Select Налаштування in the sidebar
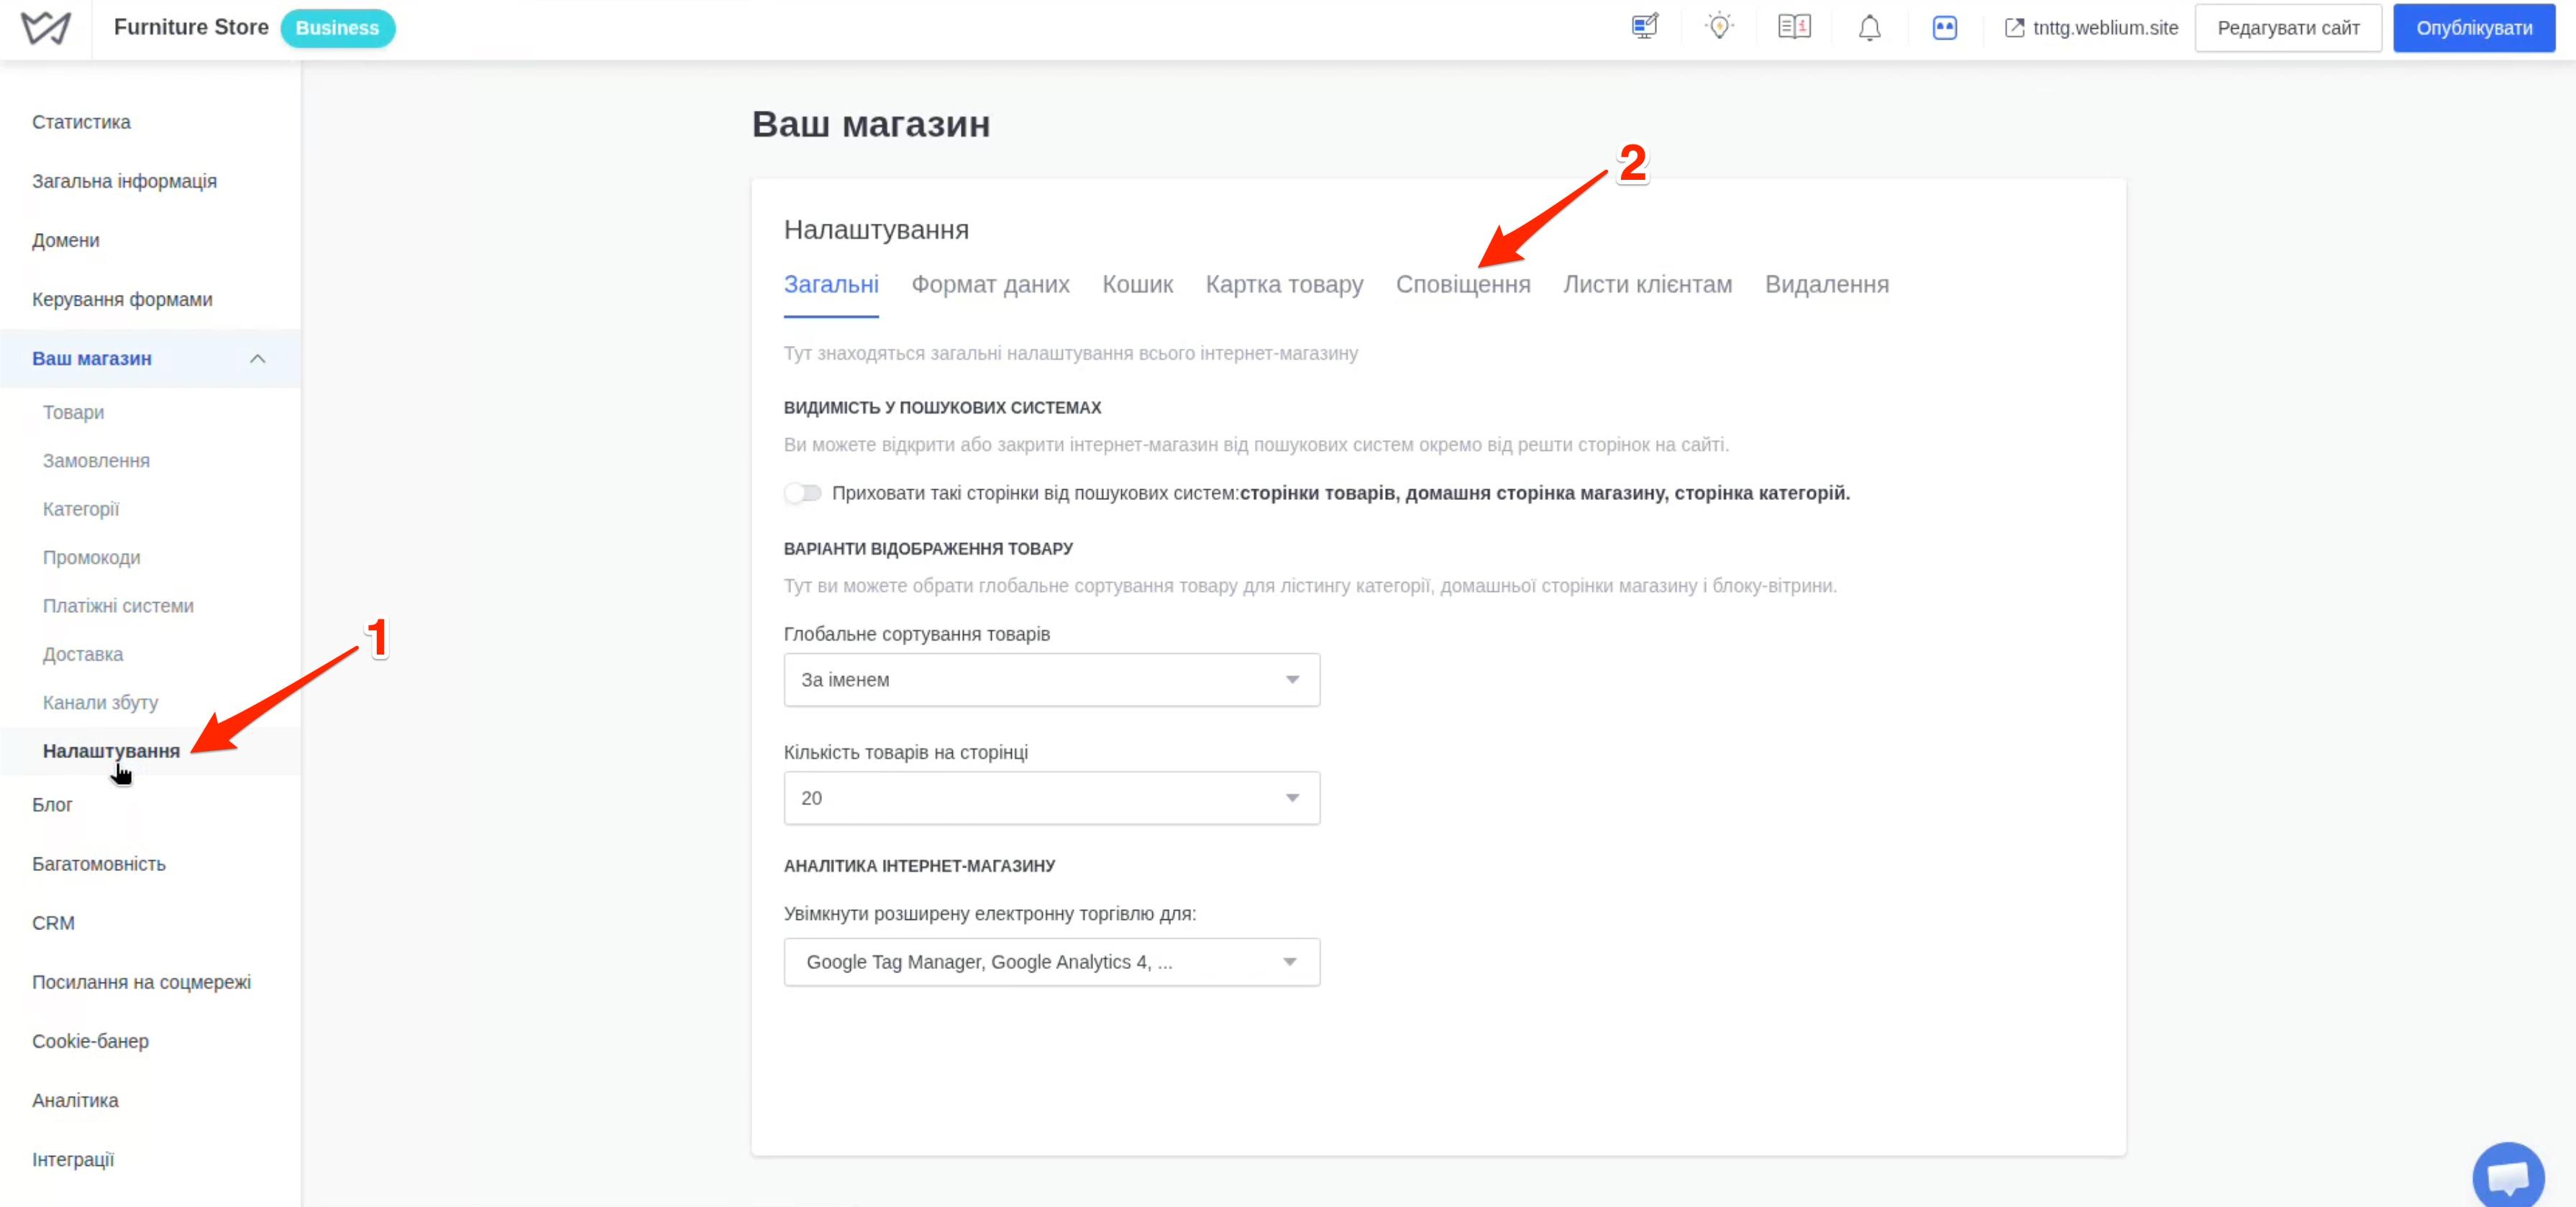Screen dimensions: 2576x1207 (x=111, y=751)
